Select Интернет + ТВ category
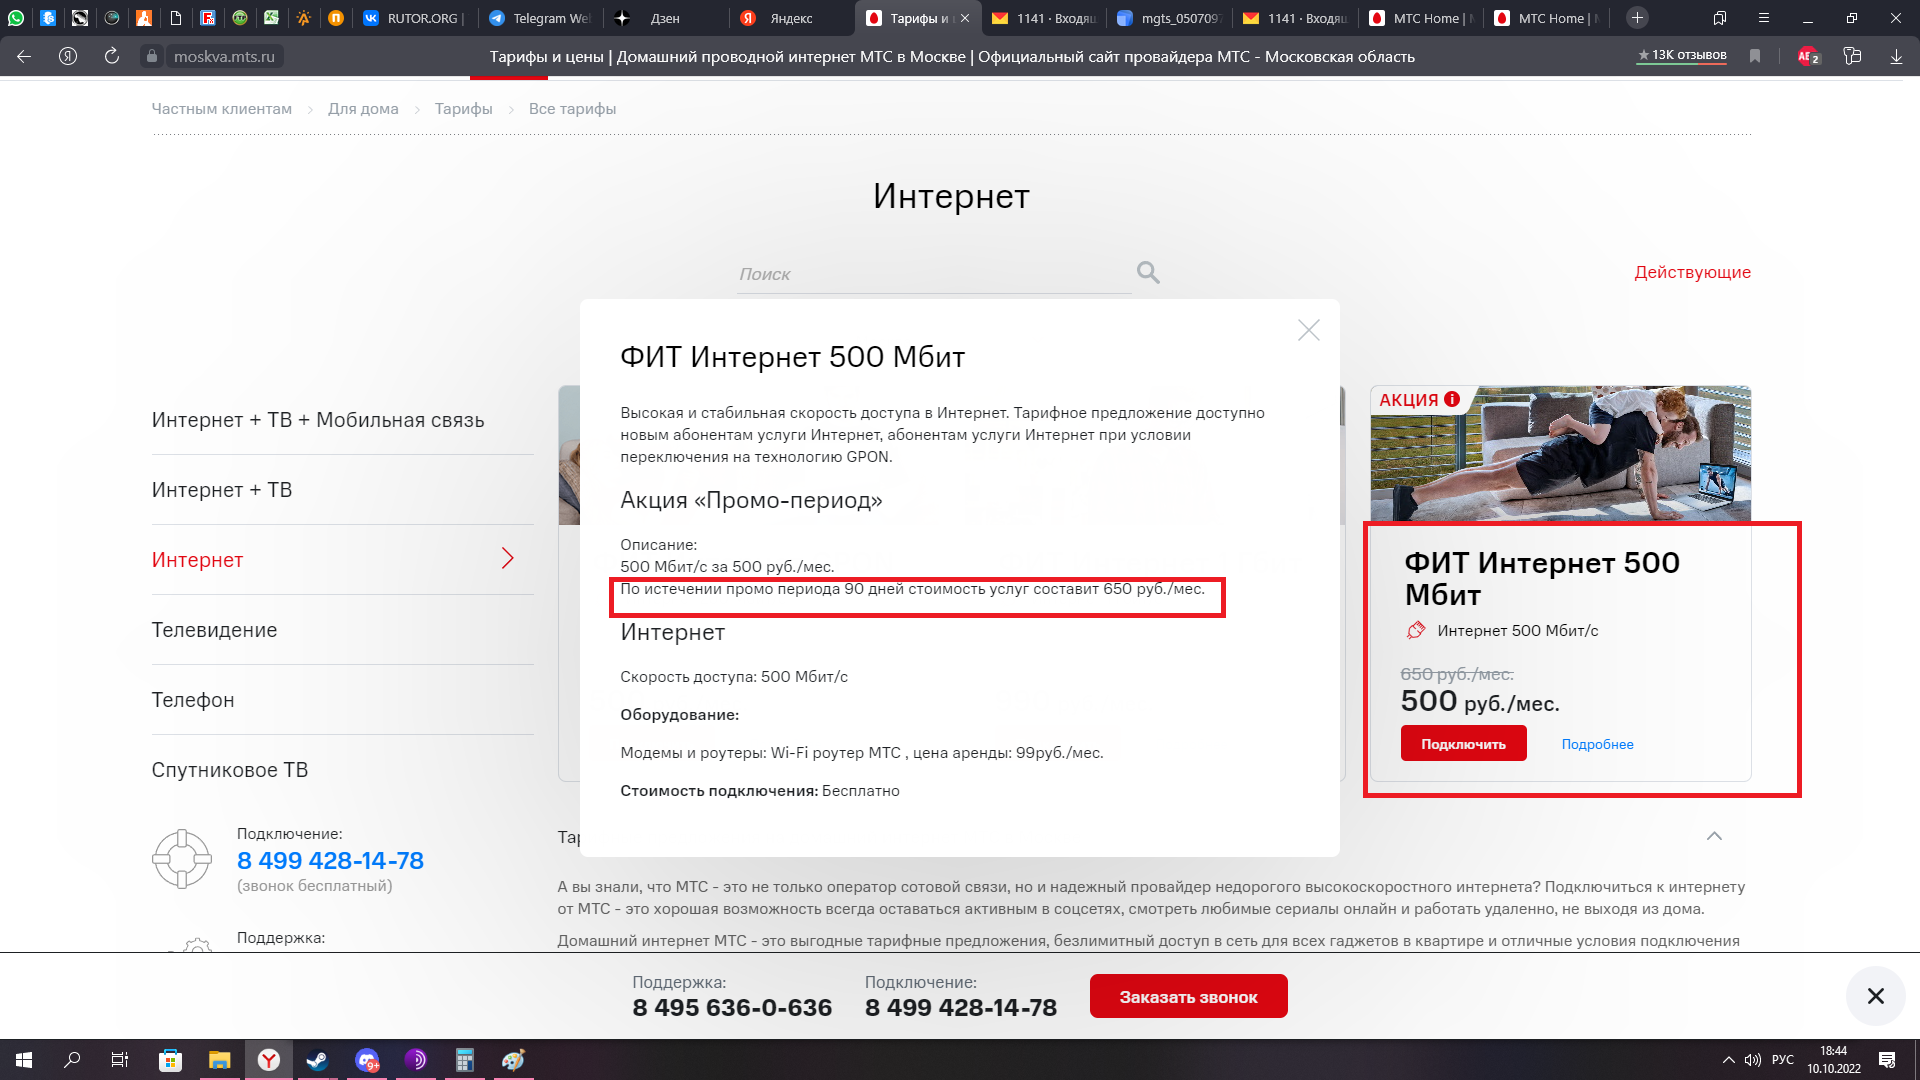The image size is (1920, 1080). (x=222, y=490)
